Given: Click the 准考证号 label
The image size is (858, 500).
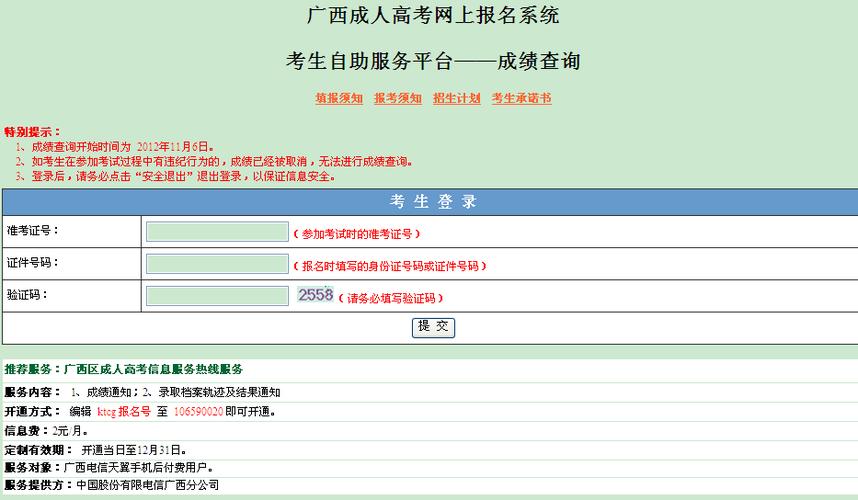Looking at the screenshot, I should point(32,230).
